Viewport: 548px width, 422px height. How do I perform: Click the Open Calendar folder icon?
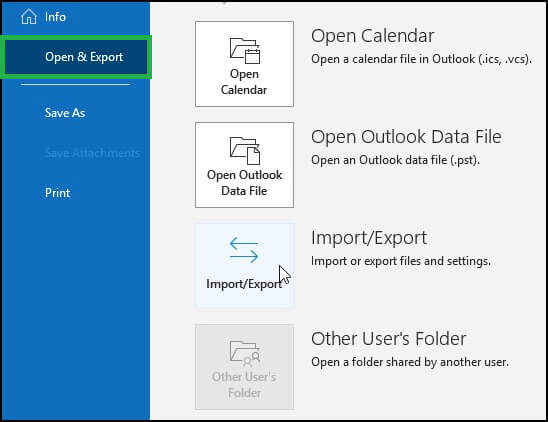245,51
